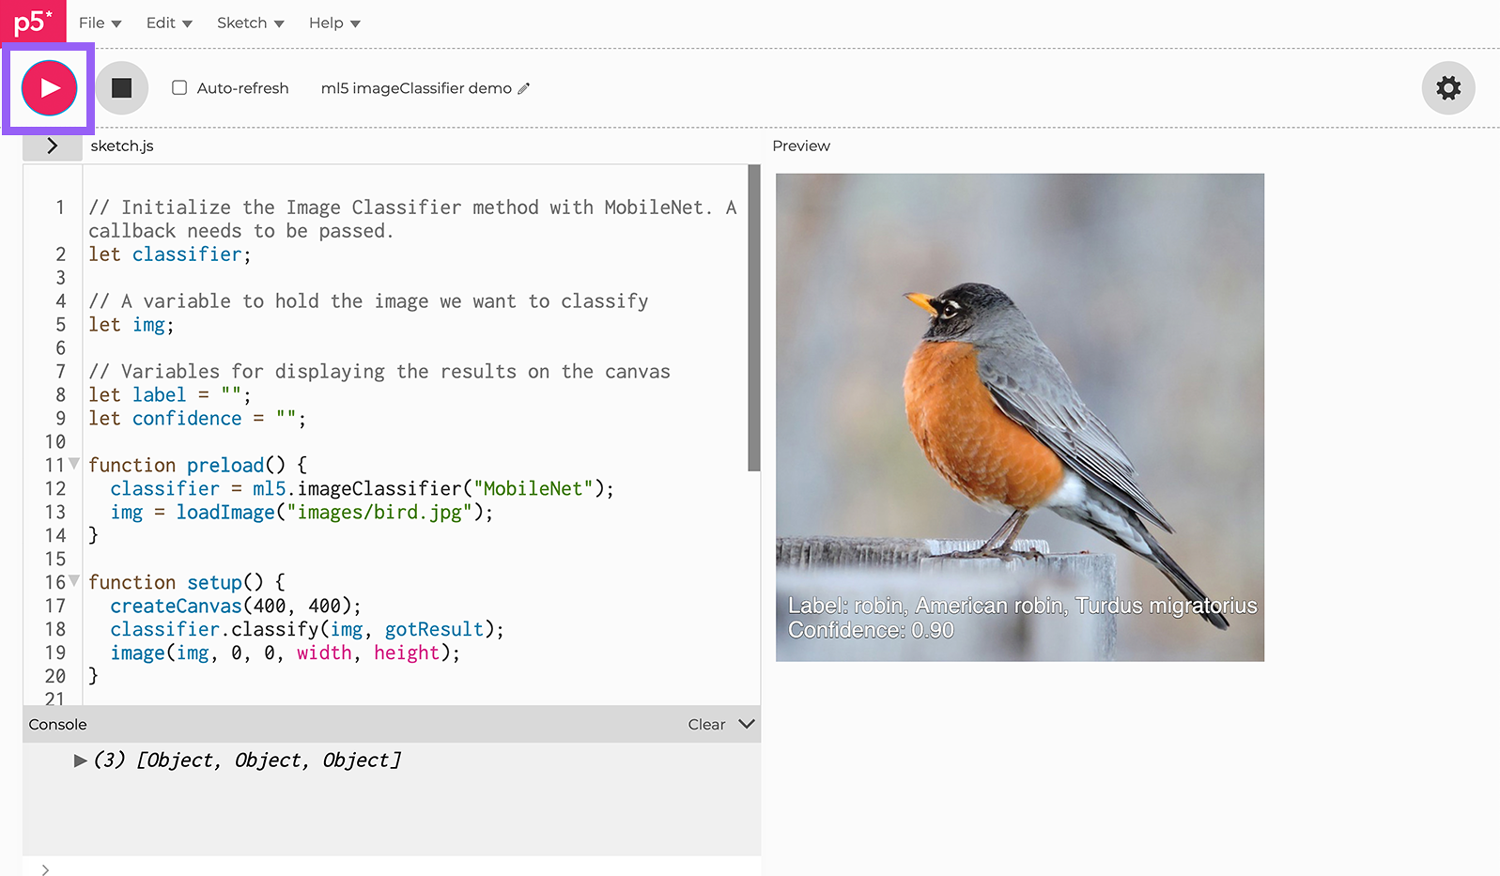The height and width of the screenshot is (876, 1500).
Task: Run the sketch with the Play button
Action: [x=49, y=88]
